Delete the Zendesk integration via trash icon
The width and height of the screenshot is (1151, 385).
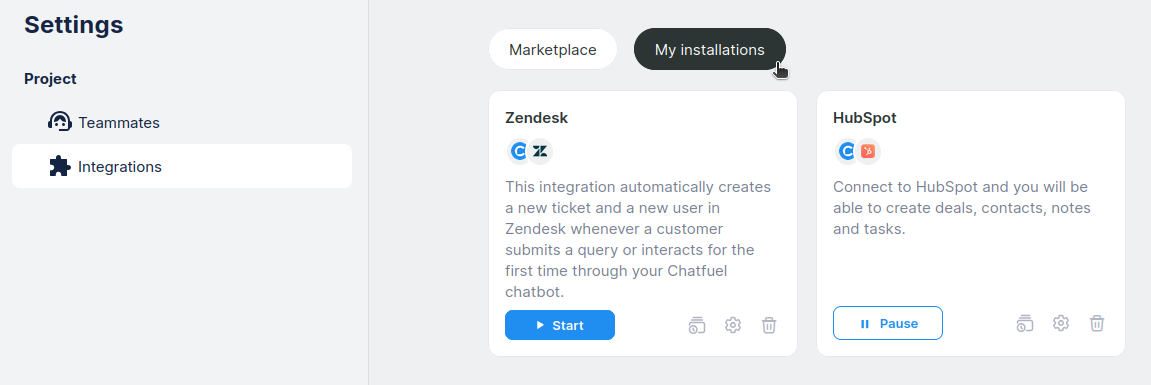click(769, 324)
